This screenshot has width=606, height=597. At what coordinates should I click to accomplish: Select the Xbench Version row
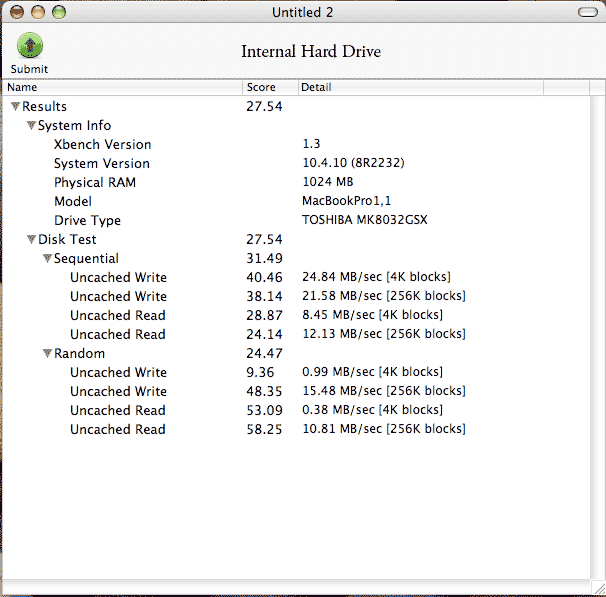point(296,144)
